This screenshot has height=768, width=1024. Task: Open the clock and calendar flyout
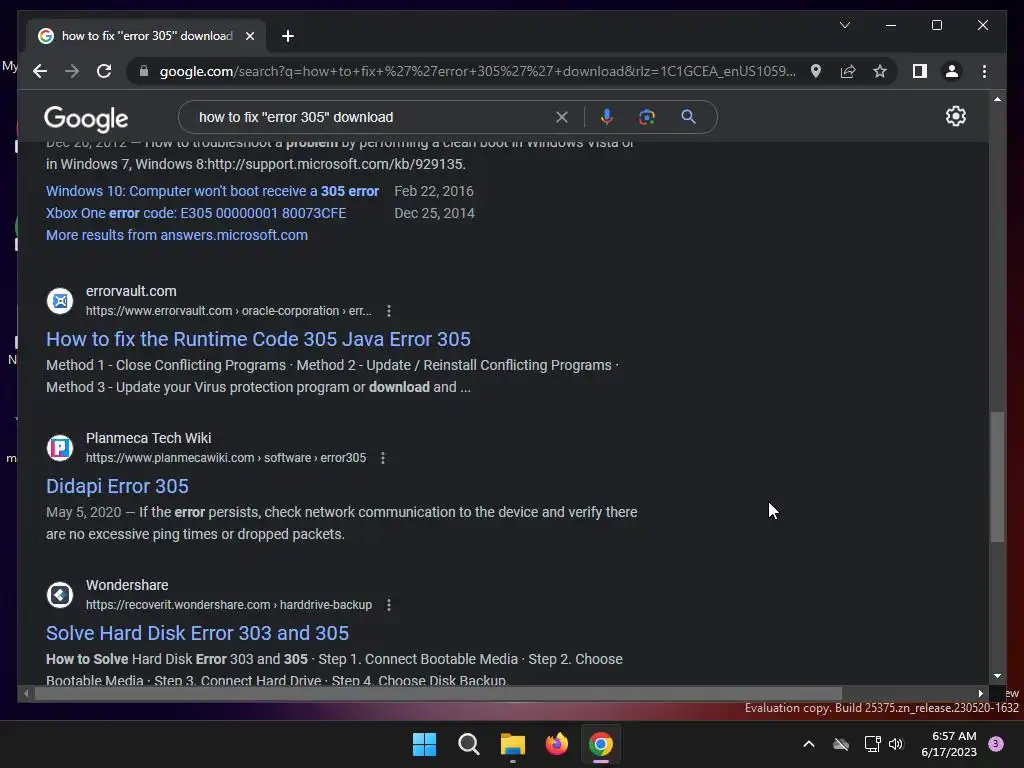(x=949, y=744)
